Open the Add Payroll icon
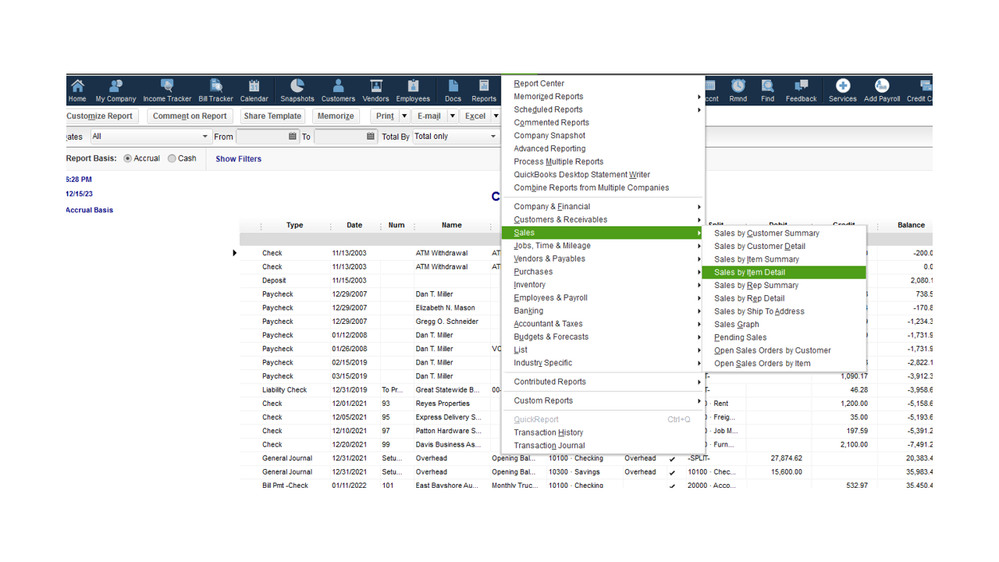 [882, 90]
